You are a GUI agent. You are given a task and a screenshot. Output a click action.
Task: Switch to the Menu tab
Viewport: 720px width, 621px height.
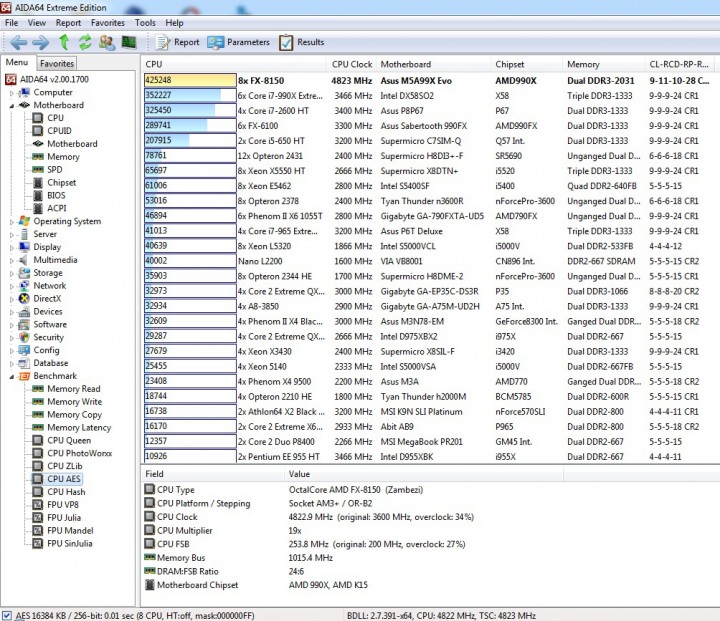(17, 62)
